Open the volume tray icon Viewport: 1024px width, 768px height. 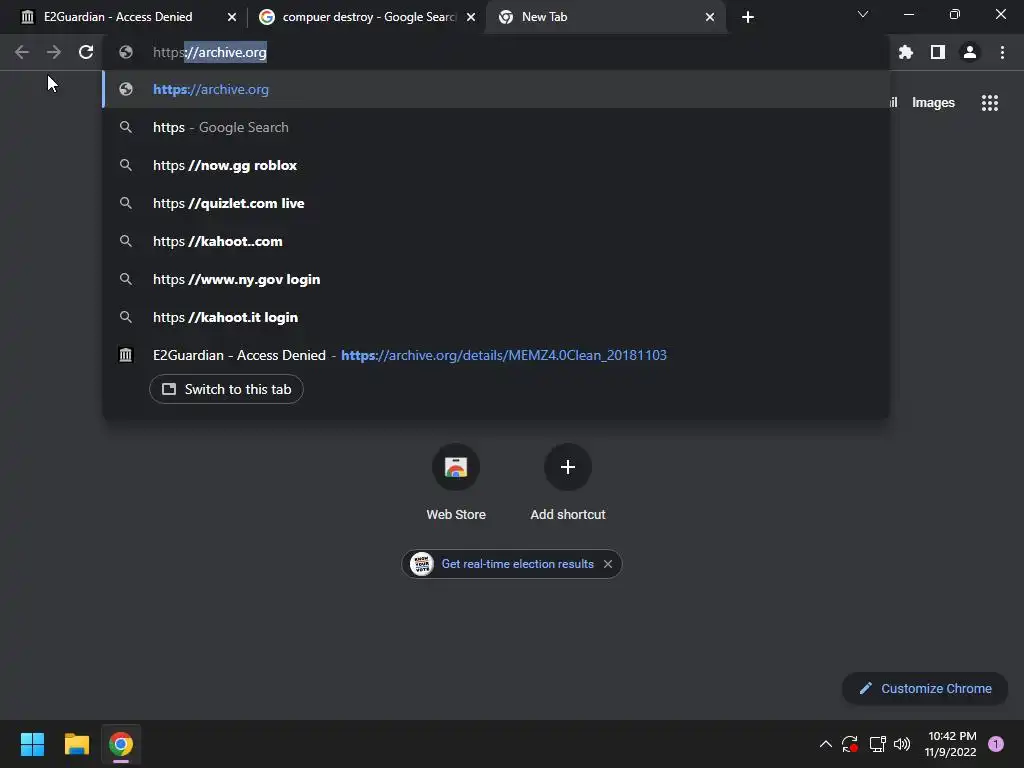point(902,744)
